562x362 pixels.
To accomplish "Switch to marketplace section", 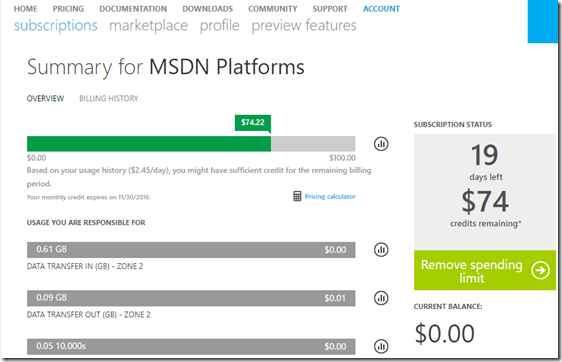I will (x=148, y=26).
